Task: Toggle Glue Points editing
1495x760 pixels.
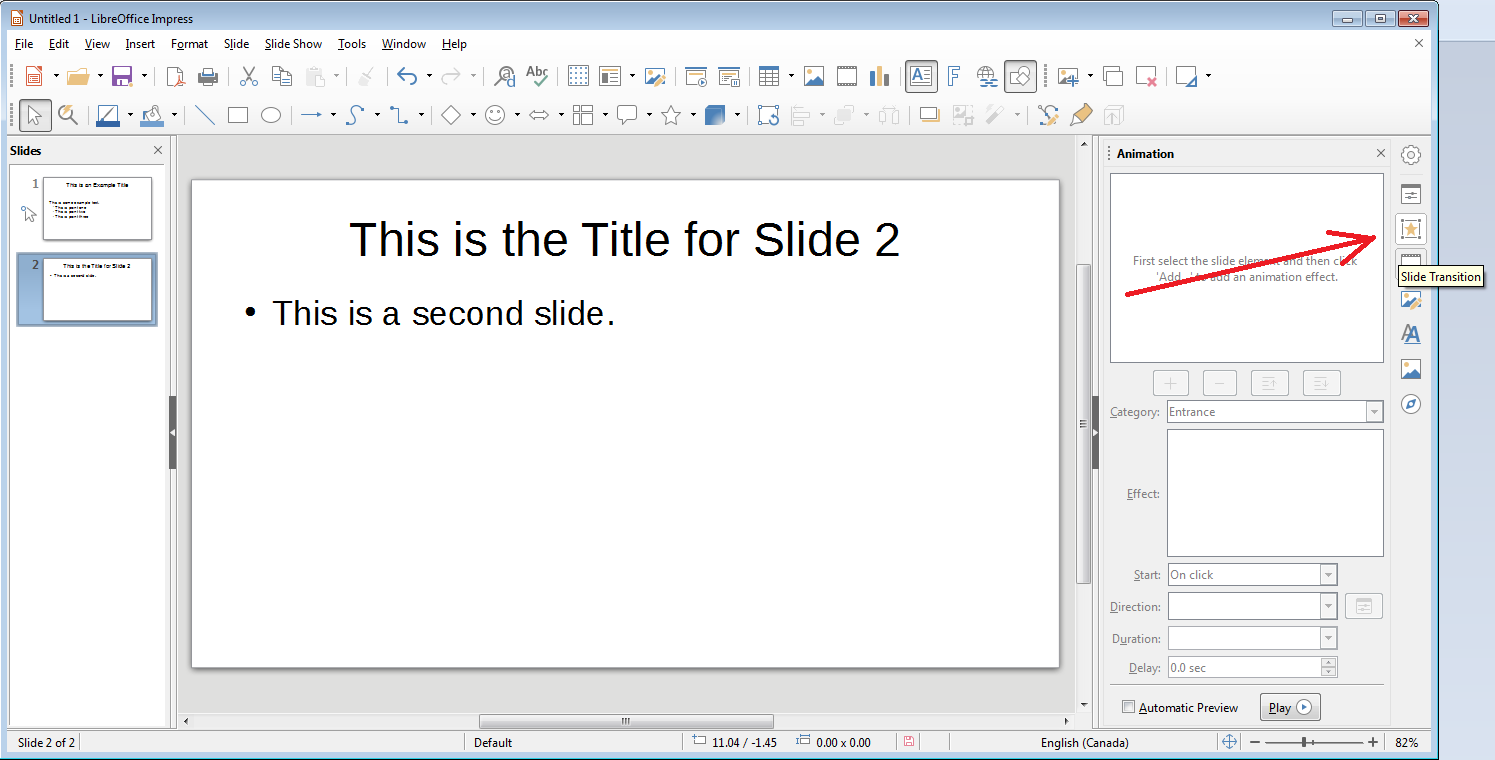Action: [x=1081, y=115]
